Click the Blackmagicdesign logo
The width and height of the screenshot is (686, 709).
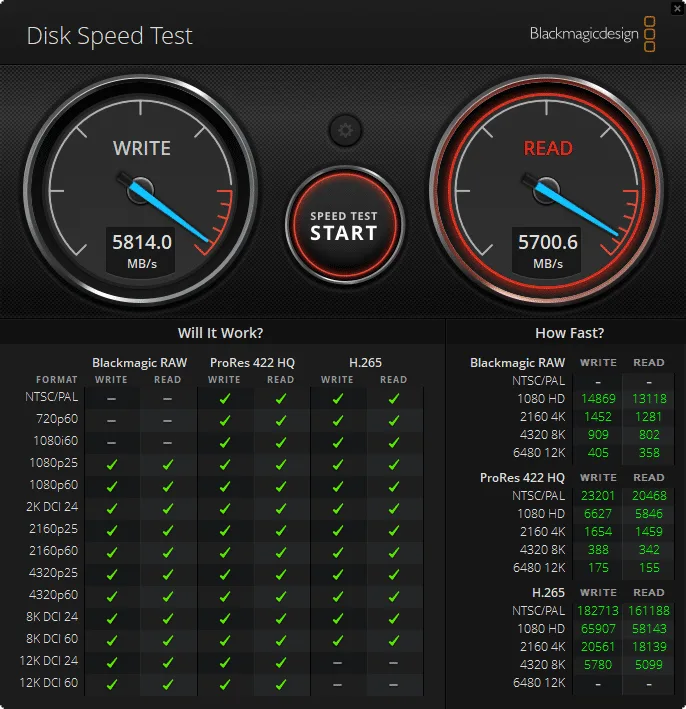tap(592, 34)
